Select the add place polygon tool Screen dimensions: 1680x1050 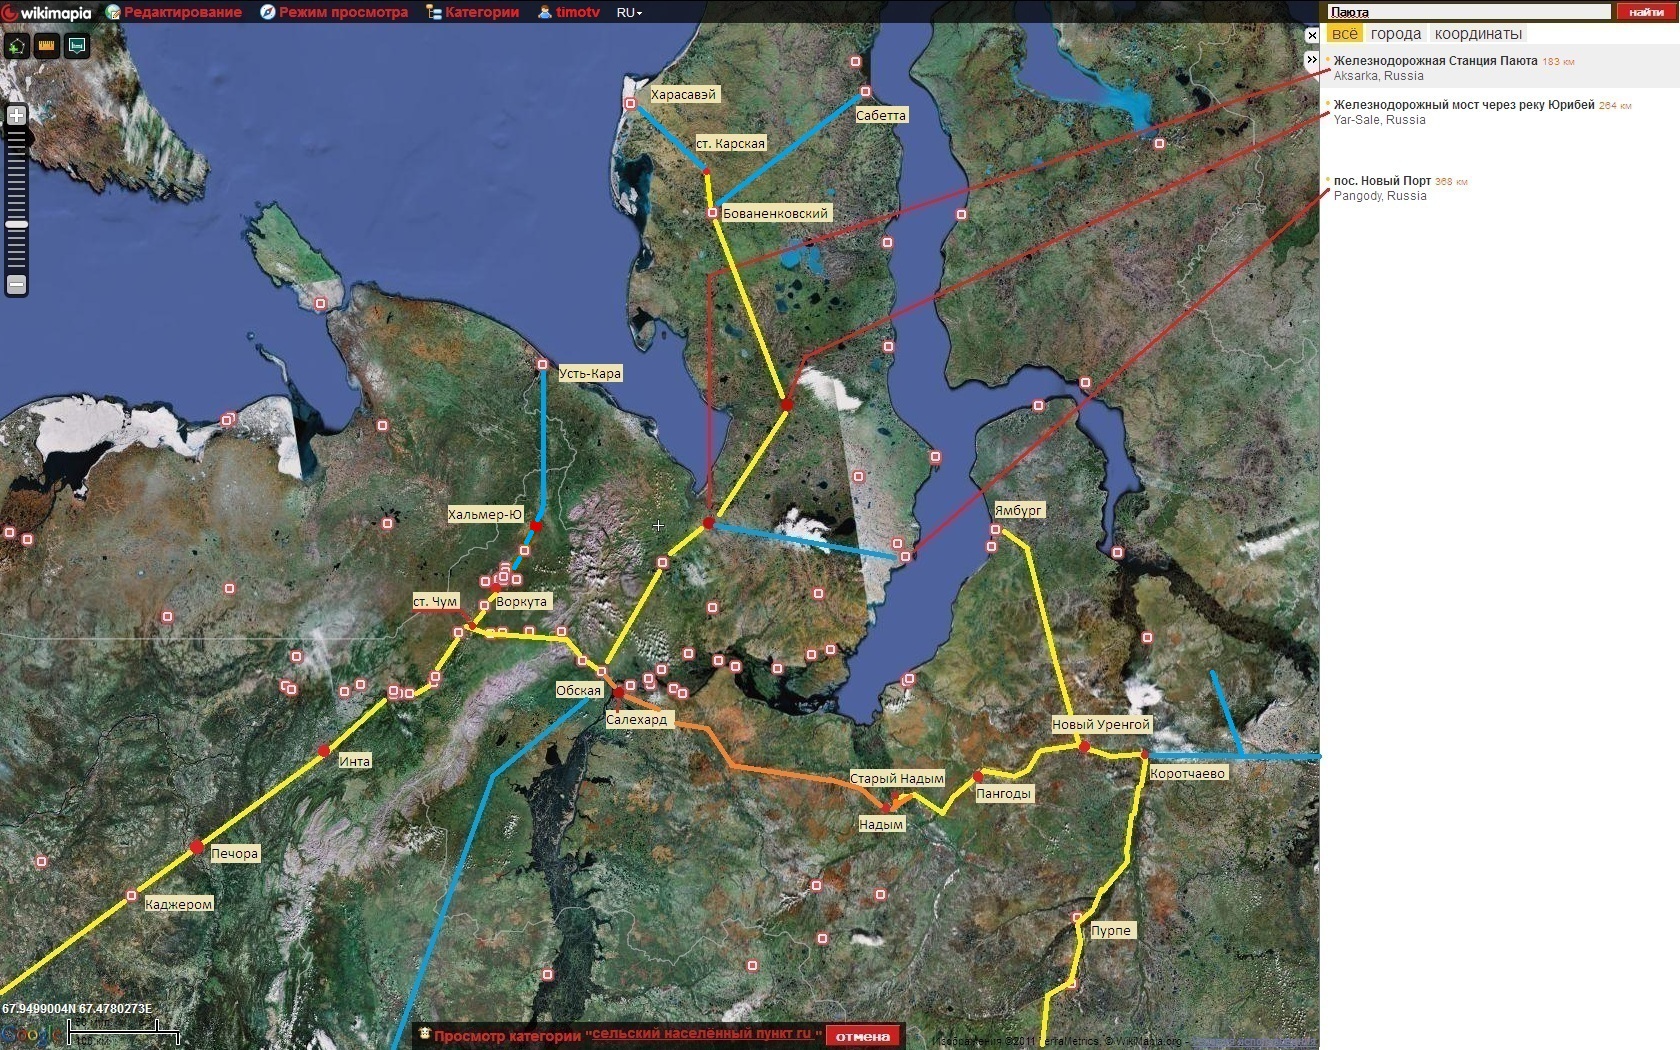(17, 46)
